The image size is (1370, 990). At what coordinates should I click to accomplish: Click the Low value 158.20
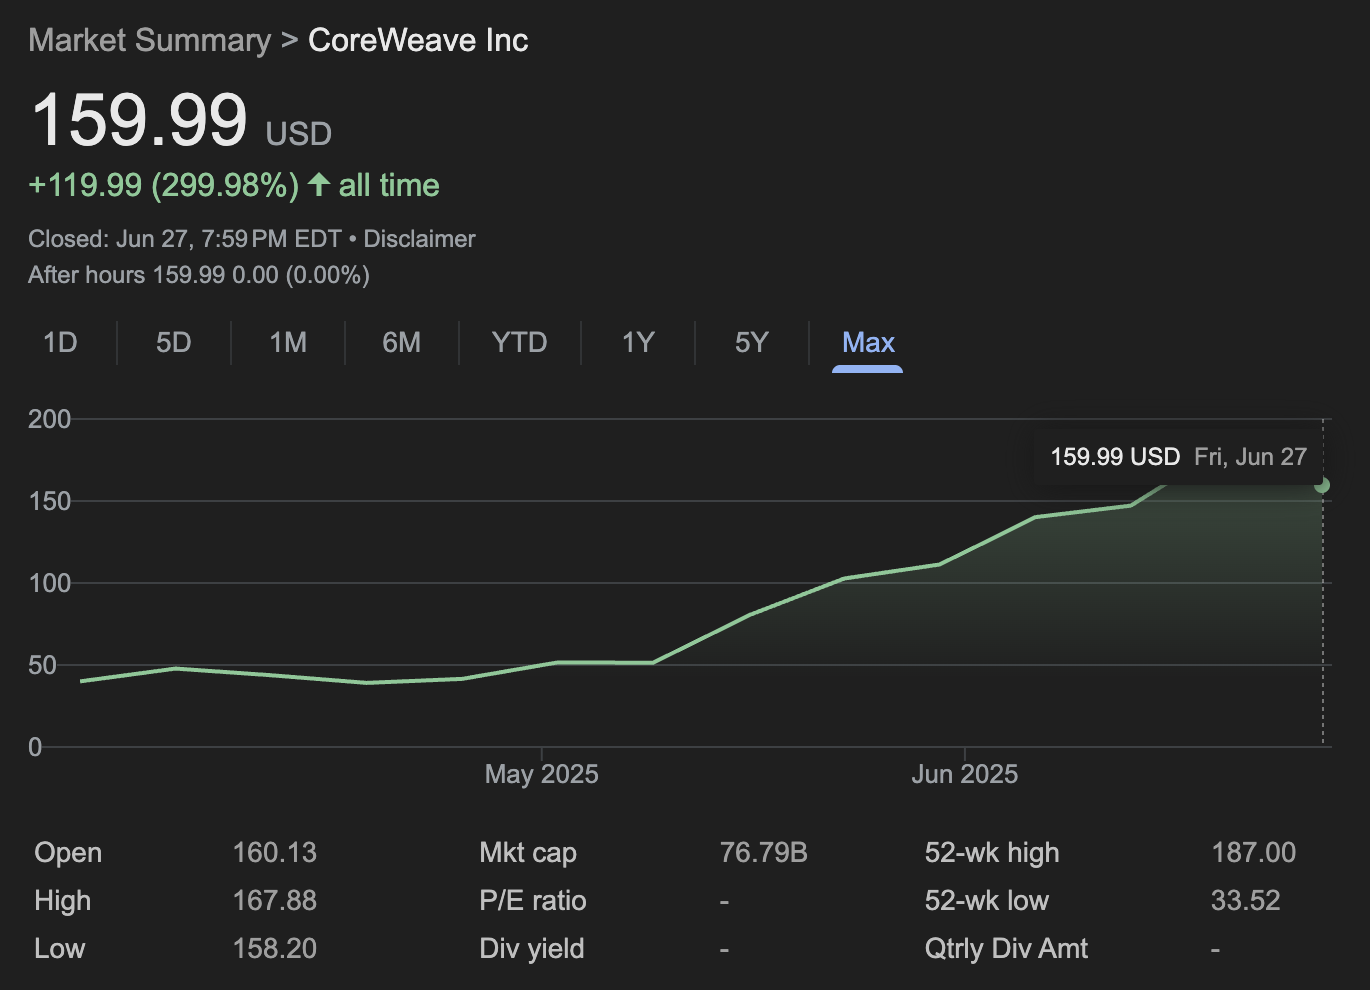tap(275, 949)
